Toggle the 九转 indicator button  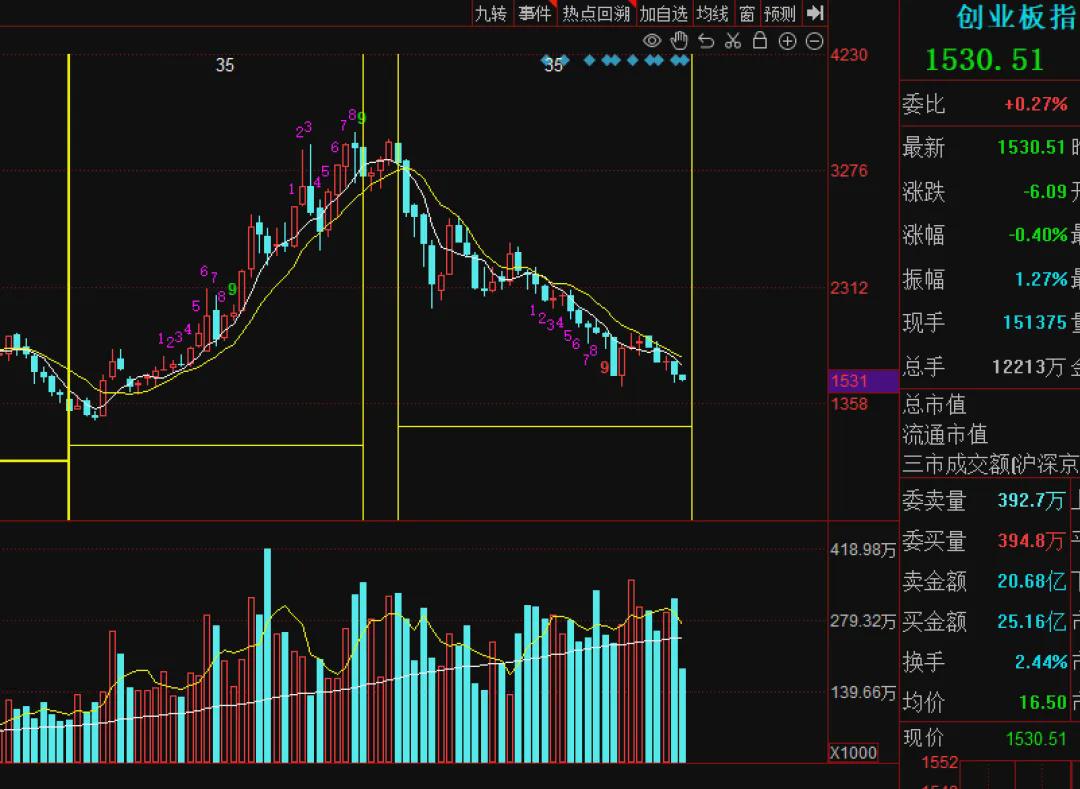[x=491, y=14]
